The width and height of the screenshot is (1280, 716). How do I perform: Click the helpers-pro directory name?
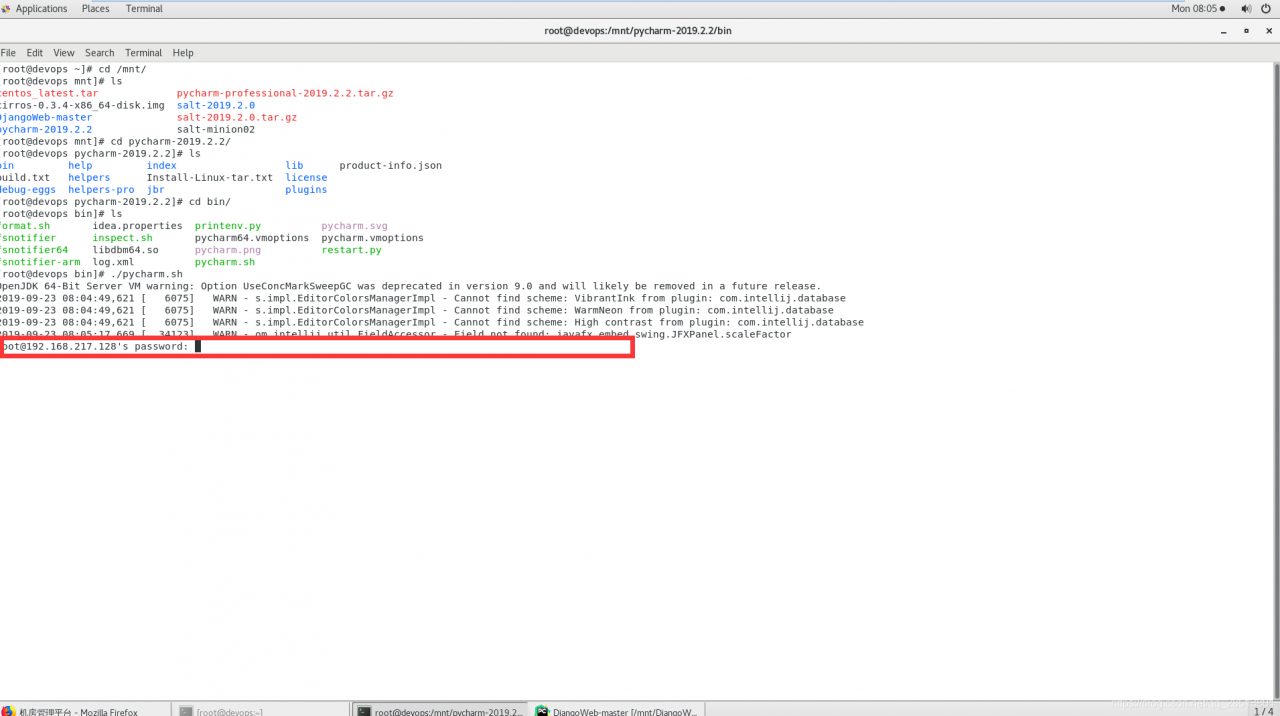(x=101, y=189)
